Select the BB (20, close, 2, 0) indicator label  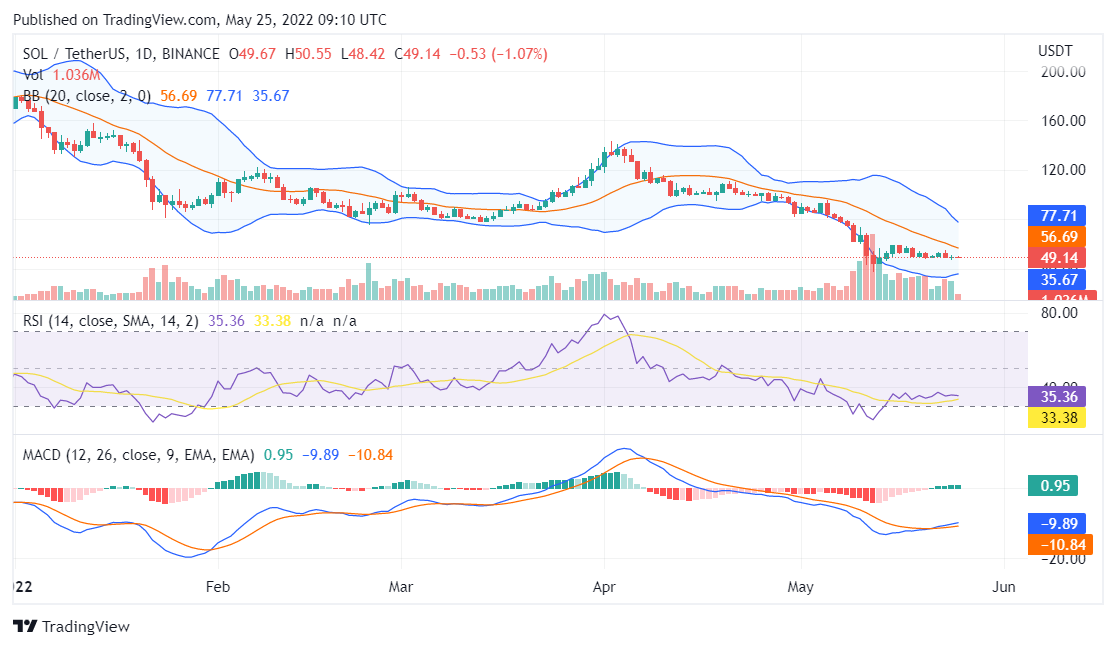[x=87, y=96]
